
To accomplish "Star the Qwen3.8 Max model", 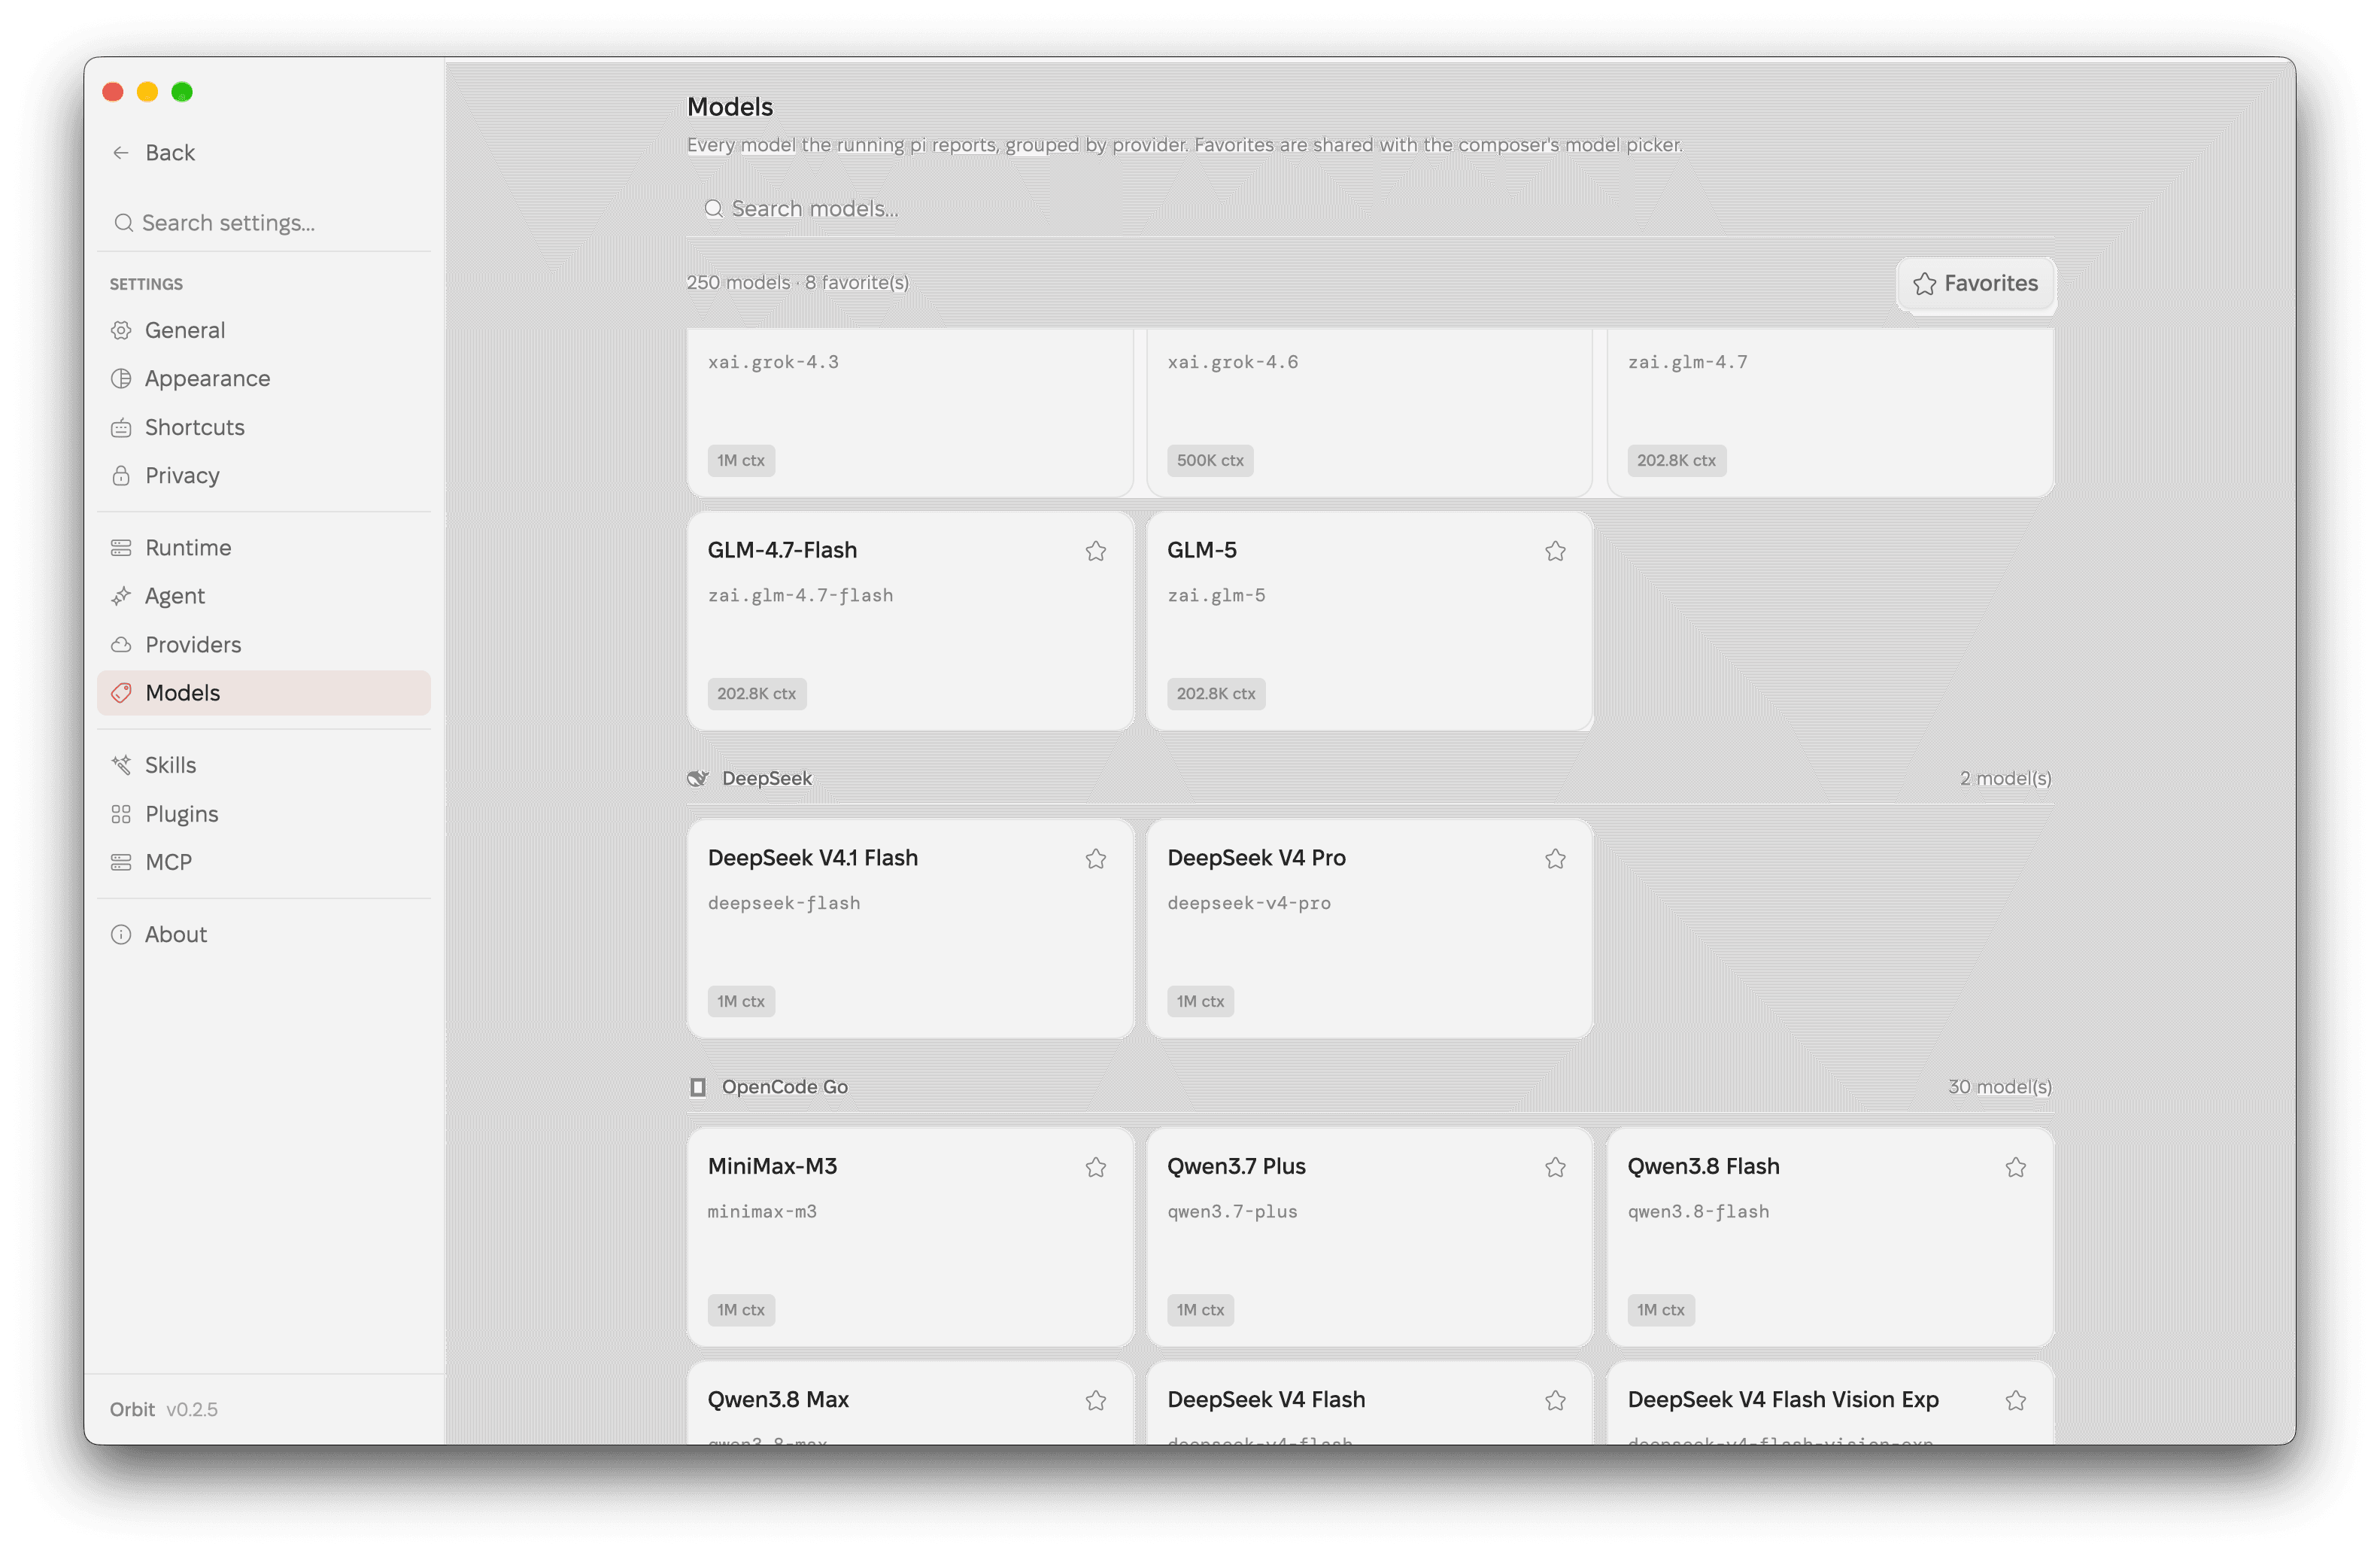I will (x=1096, y=1400).
